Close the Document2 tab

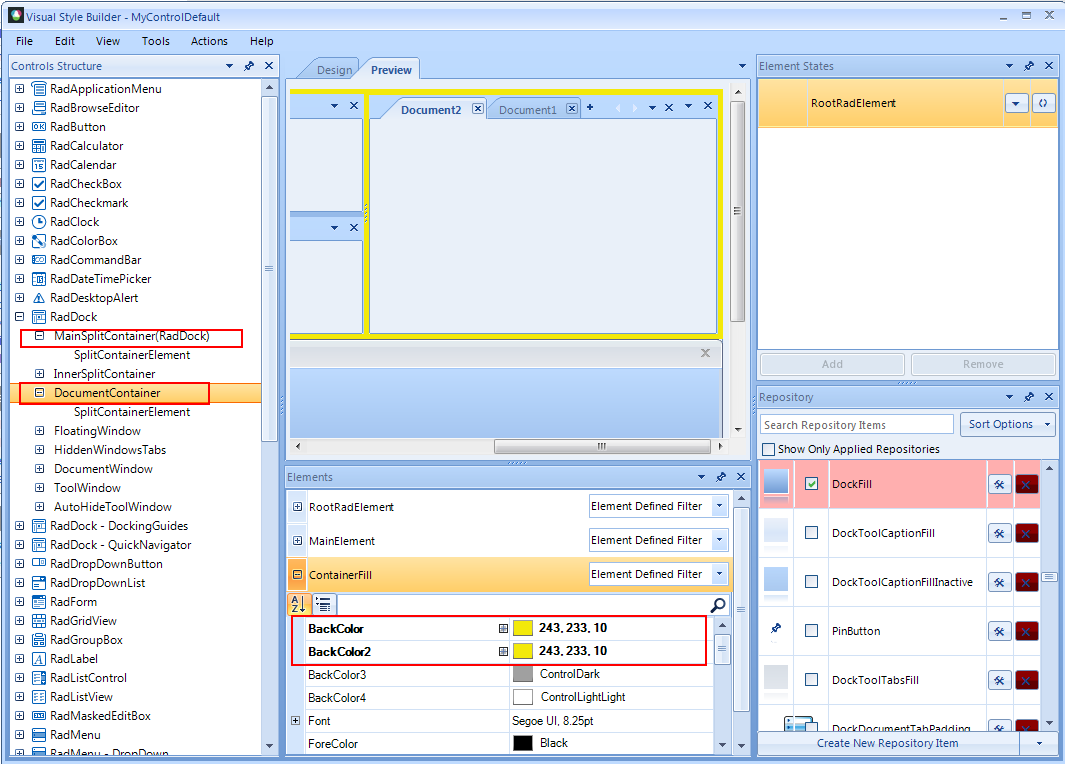tap(478, 109)
